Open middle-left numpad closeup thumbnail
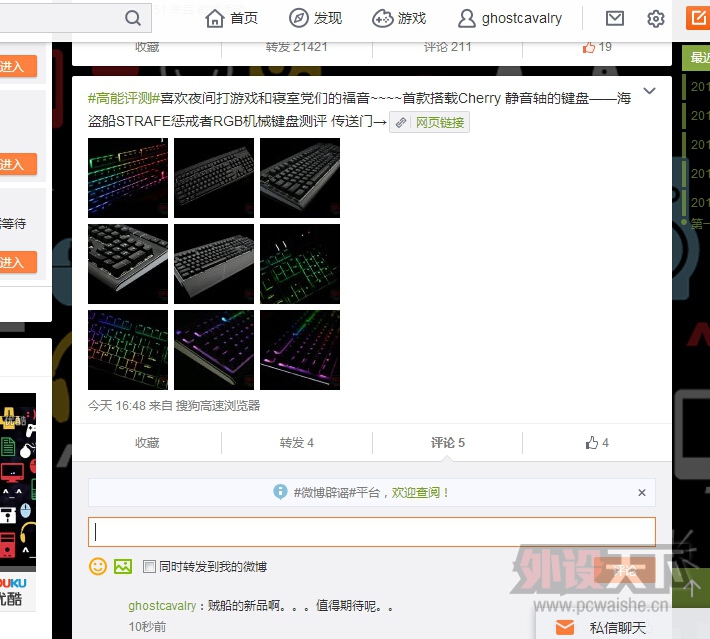Image resolution: width=710 pixels, height=639 pixels. click(x=128, y=264)
